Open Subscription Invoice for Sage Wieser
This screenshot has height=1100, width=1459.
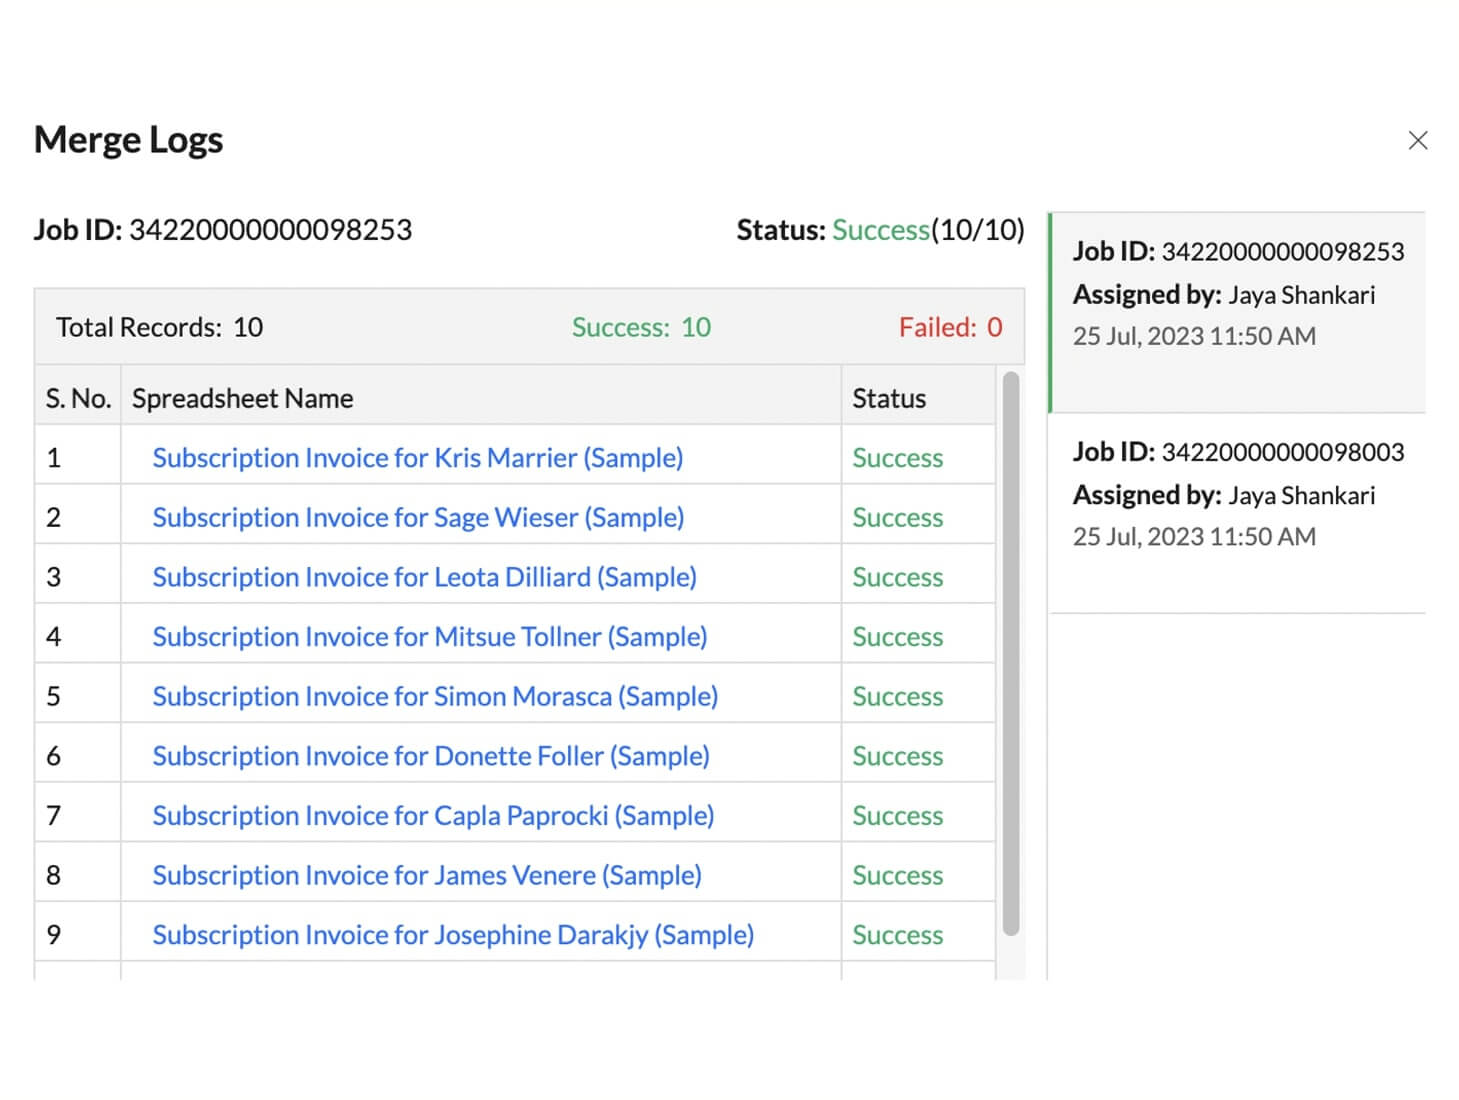[418, 518]
